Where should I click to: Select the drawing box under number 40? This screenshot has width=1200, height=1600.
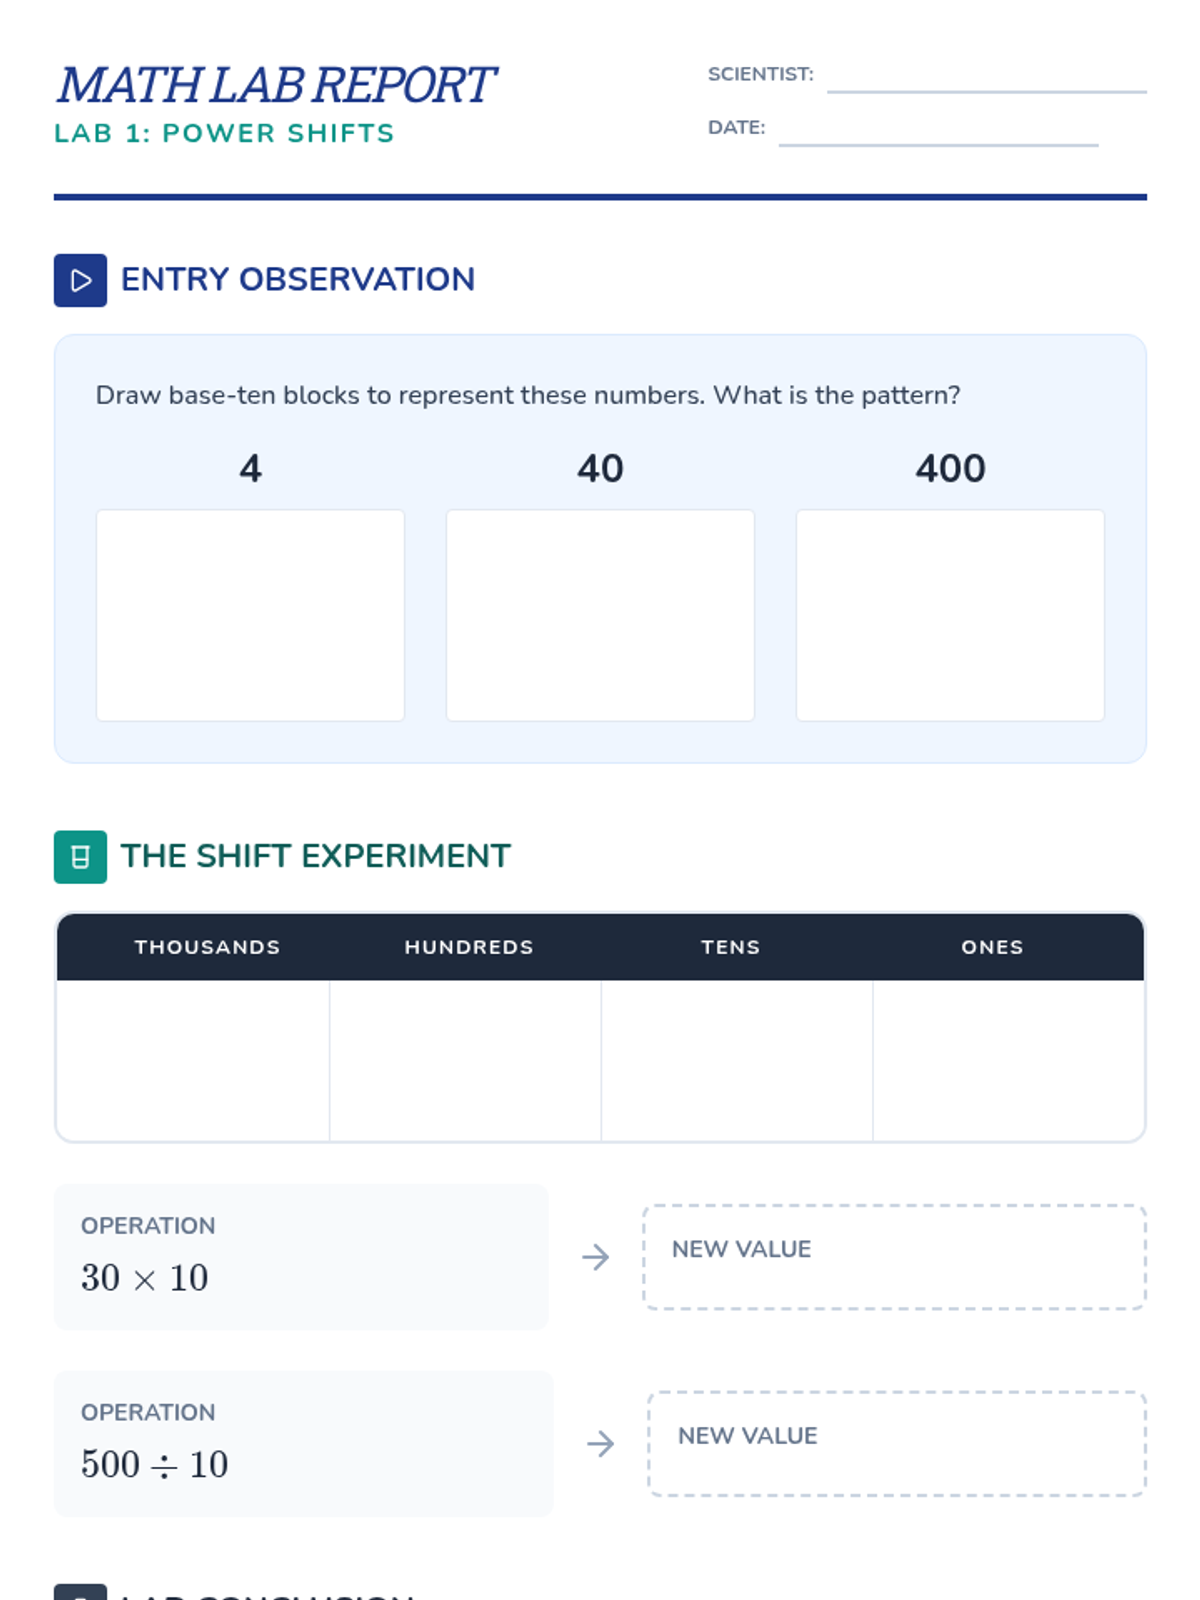(600, 615)
